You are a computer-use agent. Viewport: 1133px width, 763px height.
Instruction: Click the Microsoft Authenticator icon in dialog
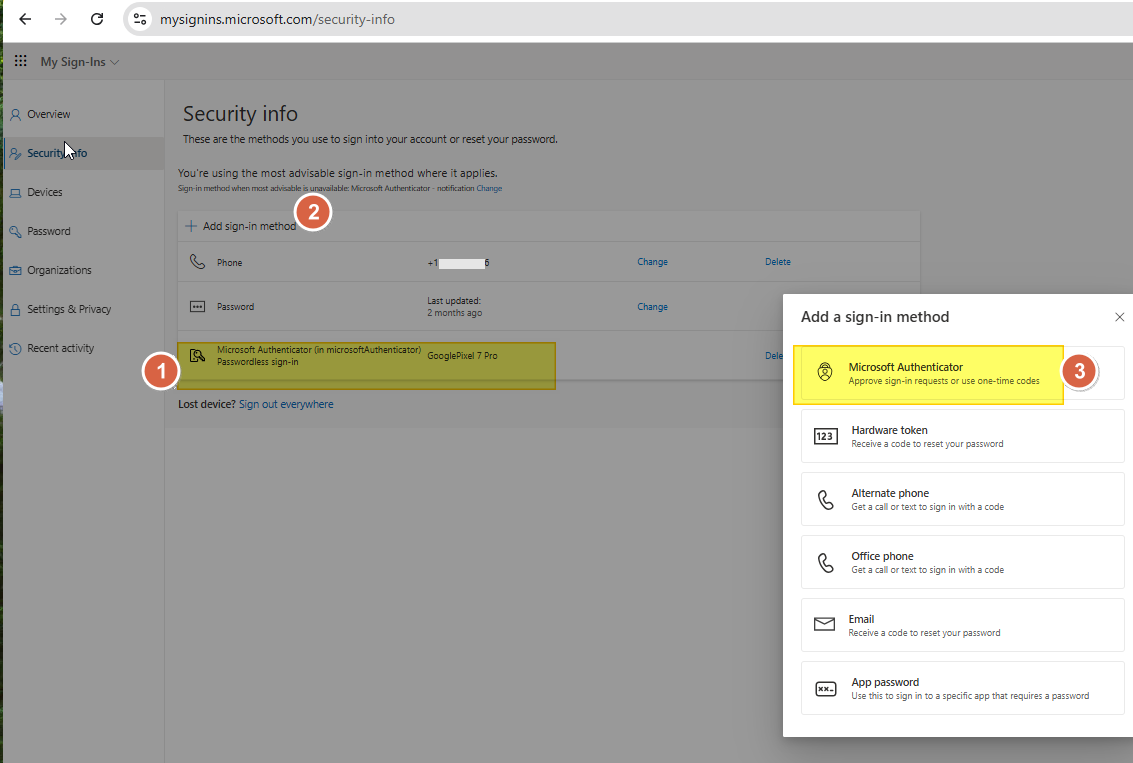(x=824, y=372)
